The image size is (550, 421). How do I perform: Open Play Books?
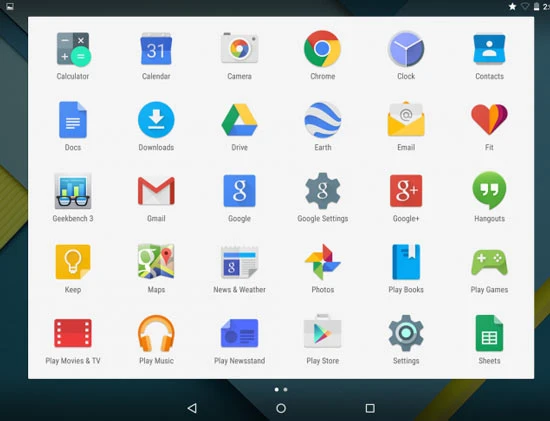pyautogui.click(x=406, y=262)
